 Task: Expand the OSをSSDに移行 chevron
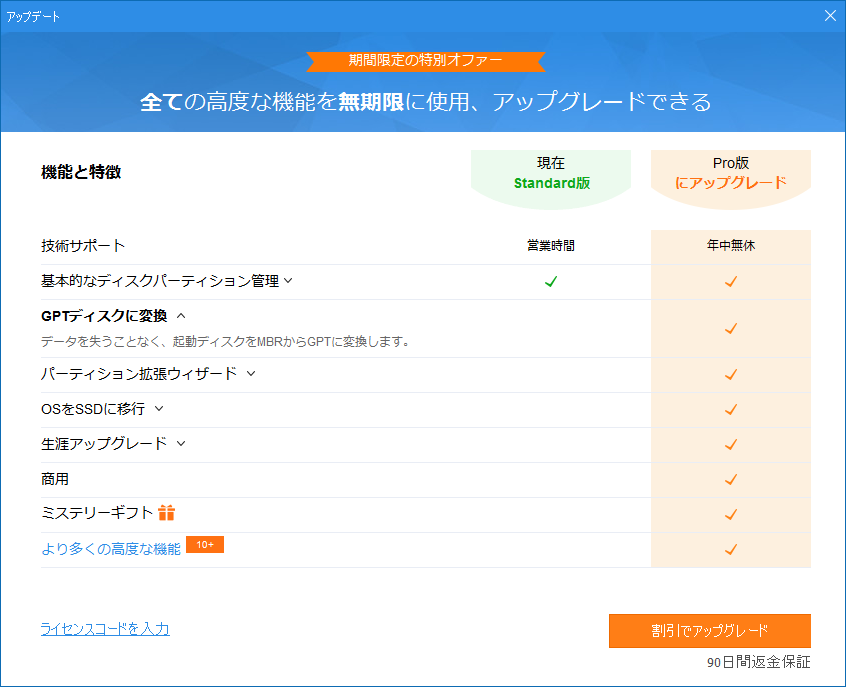click(x=159, y=408)
